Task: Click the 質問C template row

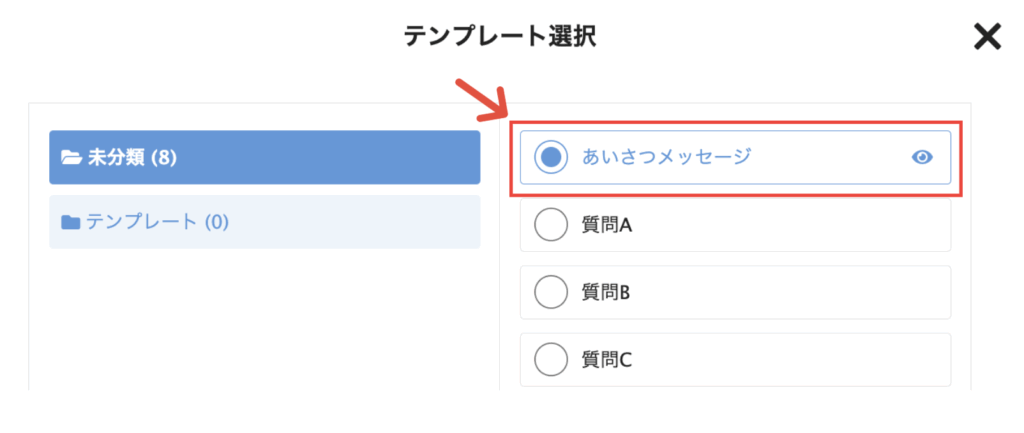Action: [x=735, y=360]
